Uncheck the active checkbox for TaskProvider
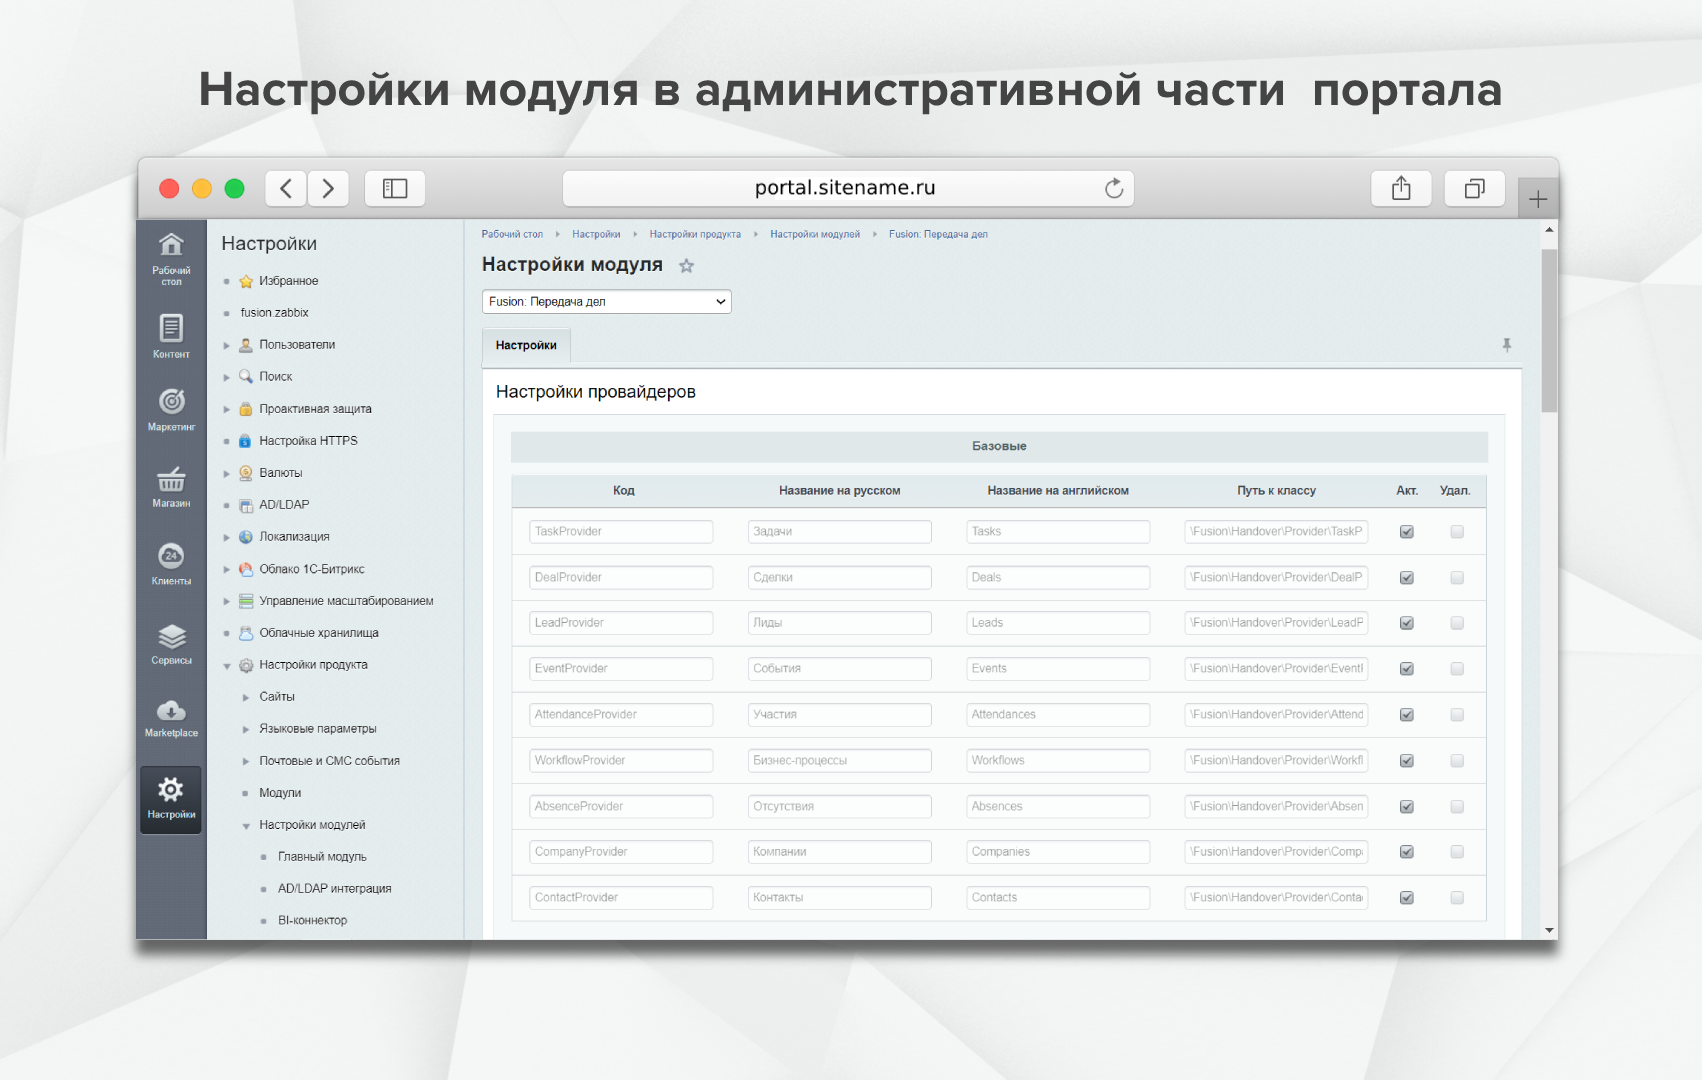This screenshot has height=1080, width=1702. pos(1406,532)
